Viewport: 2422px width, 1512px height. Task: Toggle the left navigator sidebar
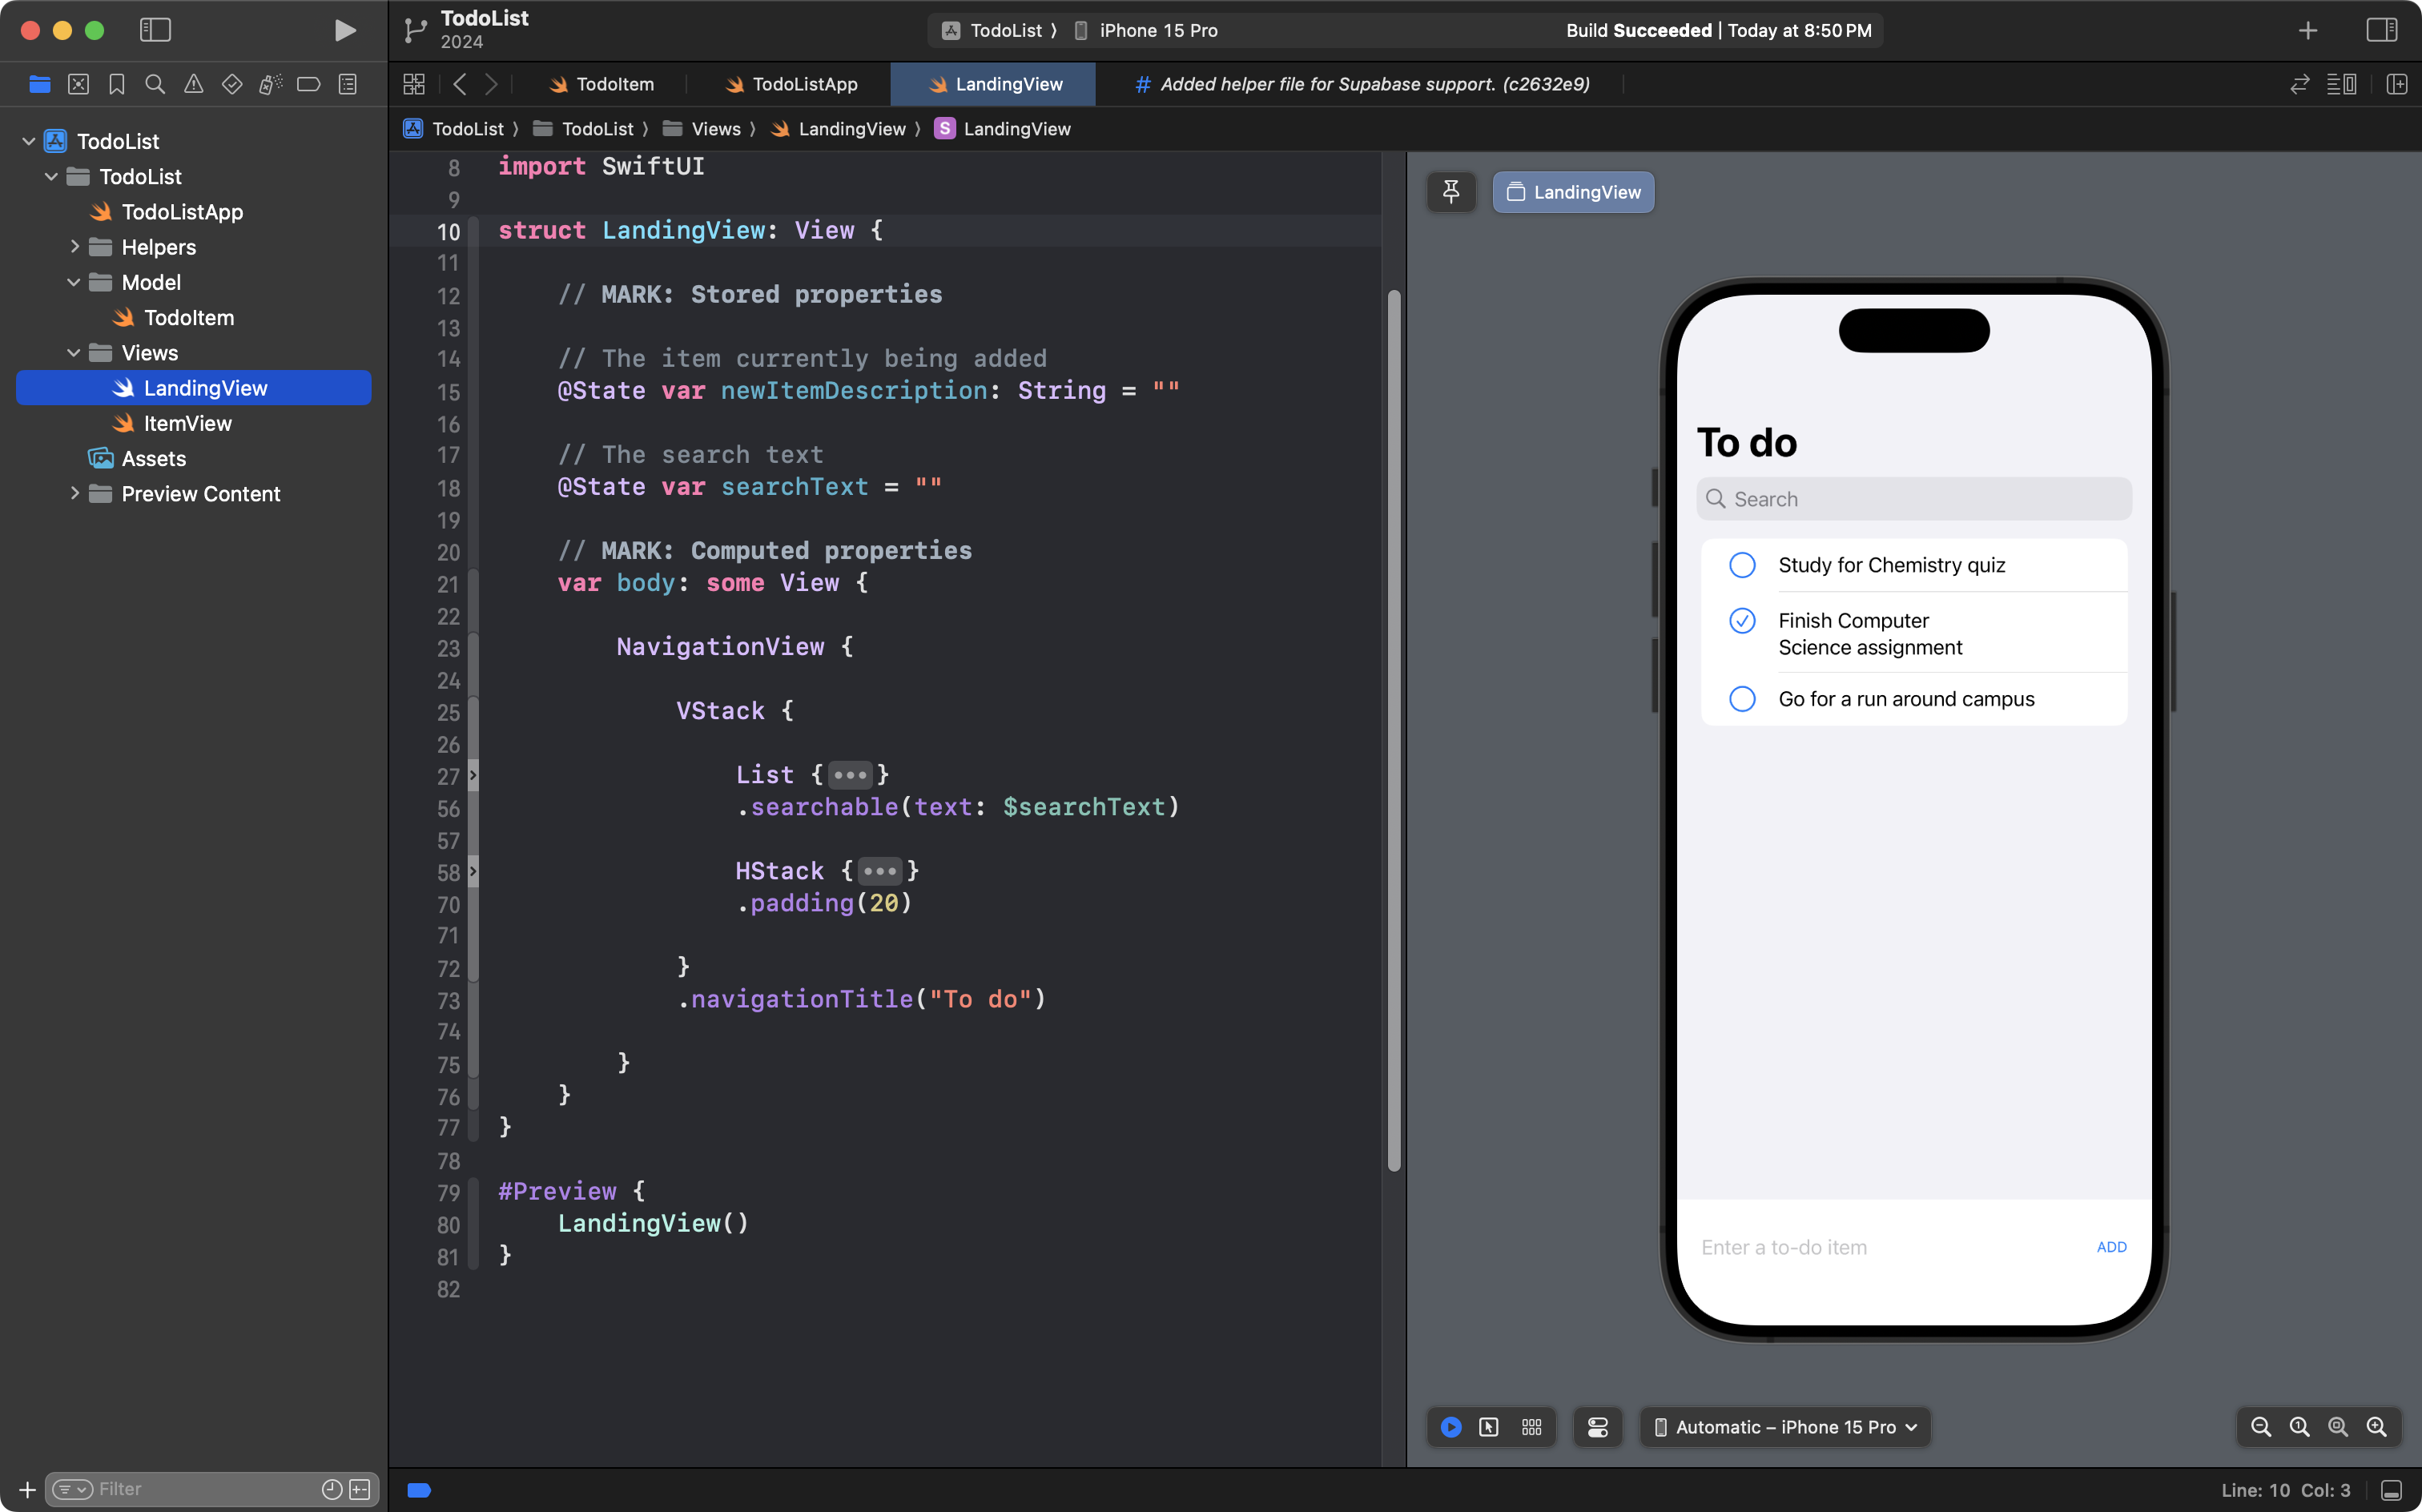155,30
